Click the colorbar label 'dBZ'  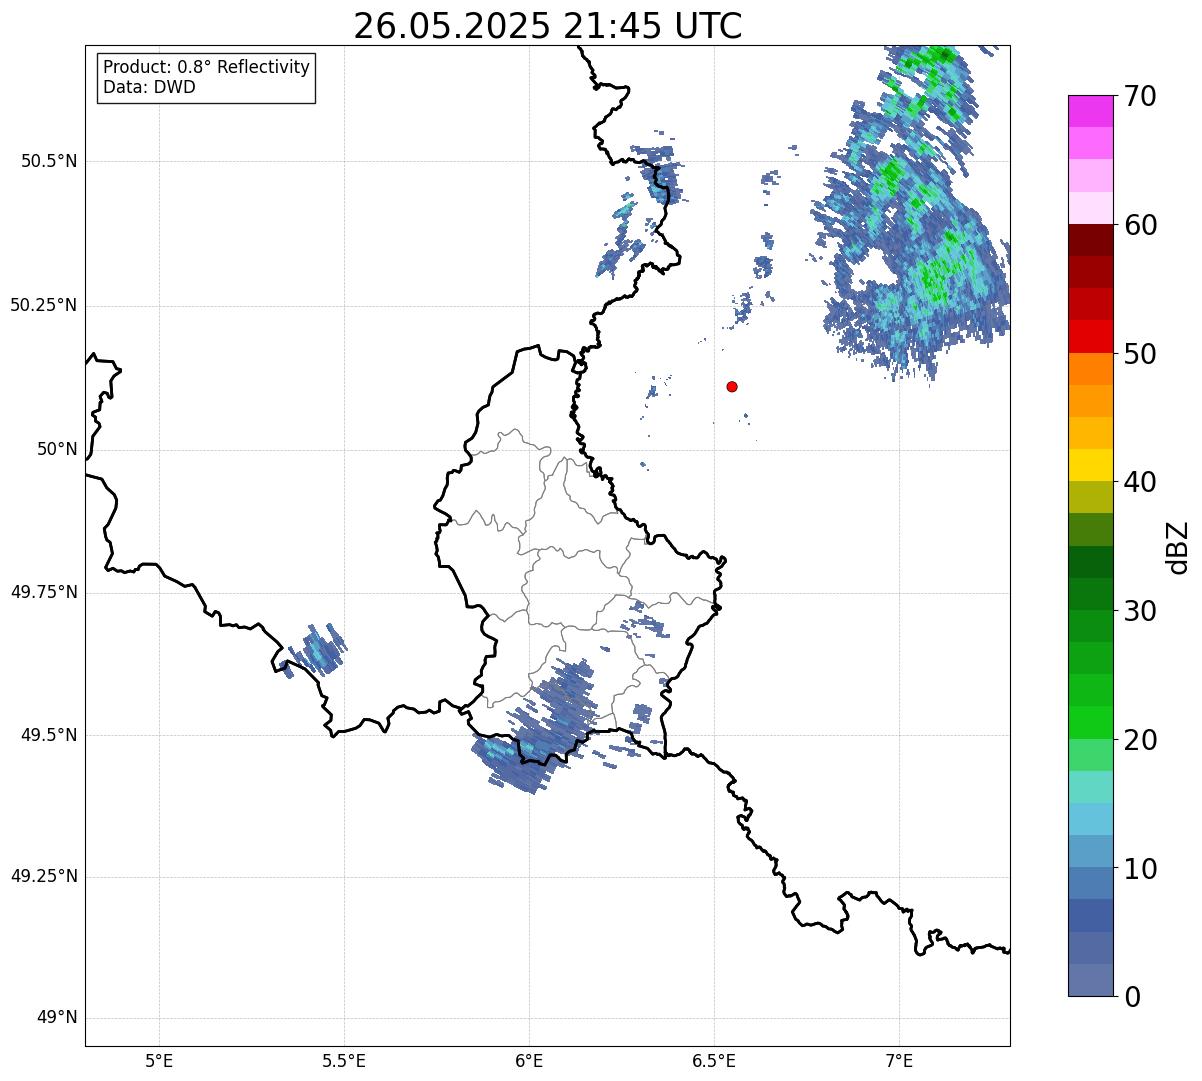pos(1178,546)
